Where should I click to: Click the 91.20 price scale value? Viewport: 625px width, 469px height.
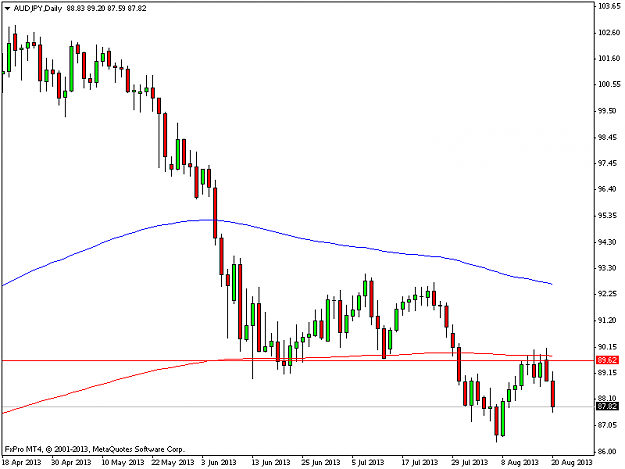pyautogui.click(x=609, y=320)
